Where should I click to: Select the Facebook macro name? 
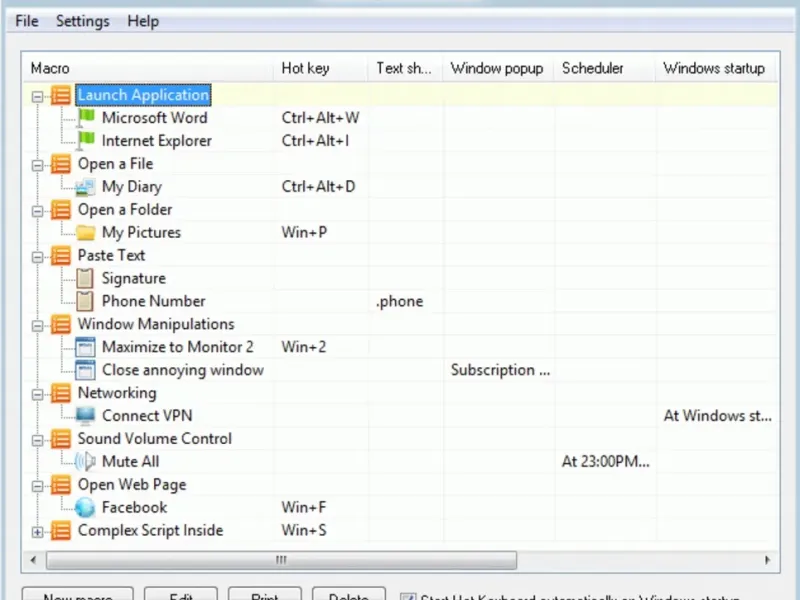tap(134, 508)
